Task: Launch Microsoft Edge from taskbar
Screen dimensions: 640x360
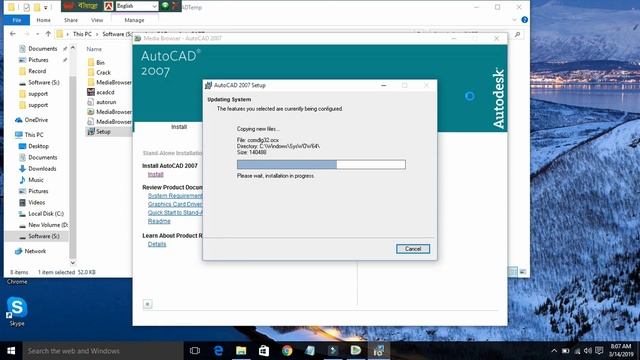Action: point(218,351)
